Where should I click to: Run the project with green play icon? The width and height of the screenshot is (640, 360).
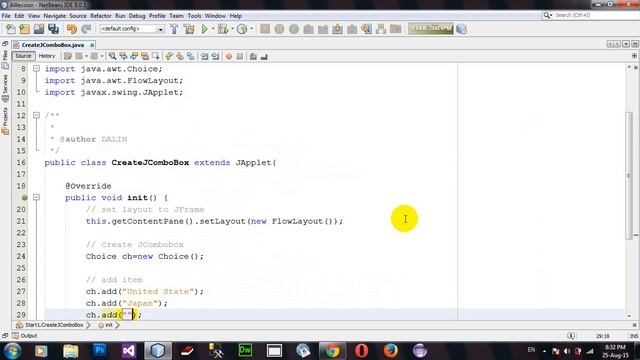204,29
